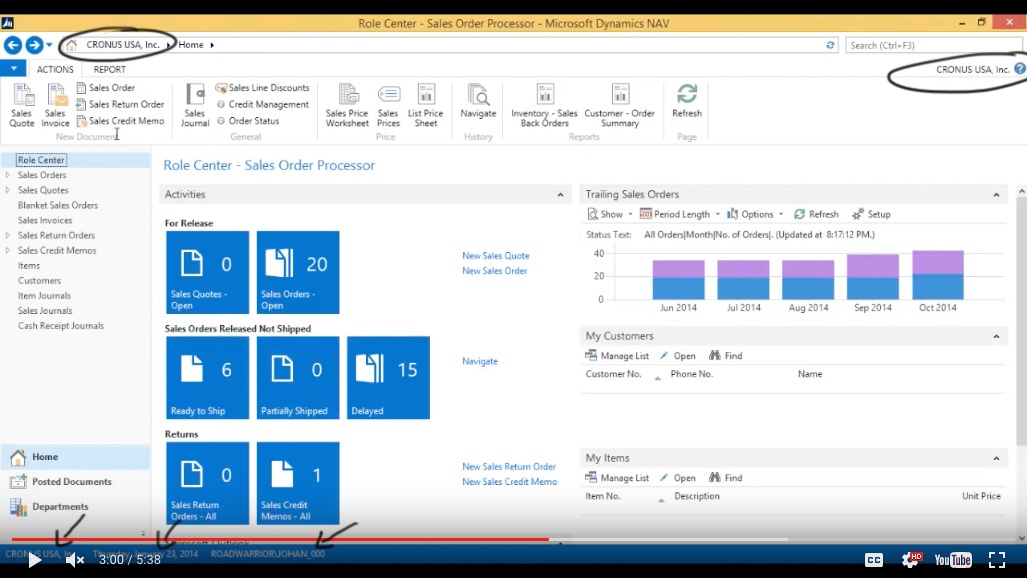Open navigation history dropdown arrow
This screenshot has width=1027, height=578.
pyautogui.click(x=49, y=45)
